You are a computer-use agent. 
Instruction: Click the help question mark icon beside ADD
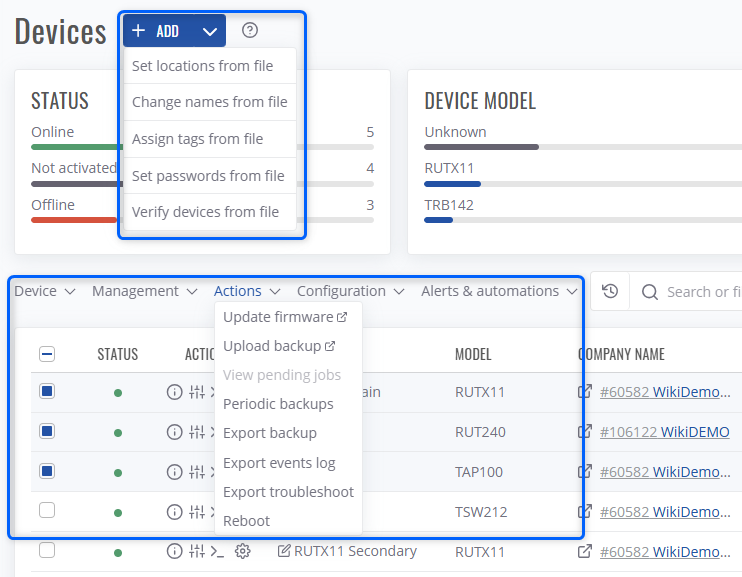[x=249, y=30]
